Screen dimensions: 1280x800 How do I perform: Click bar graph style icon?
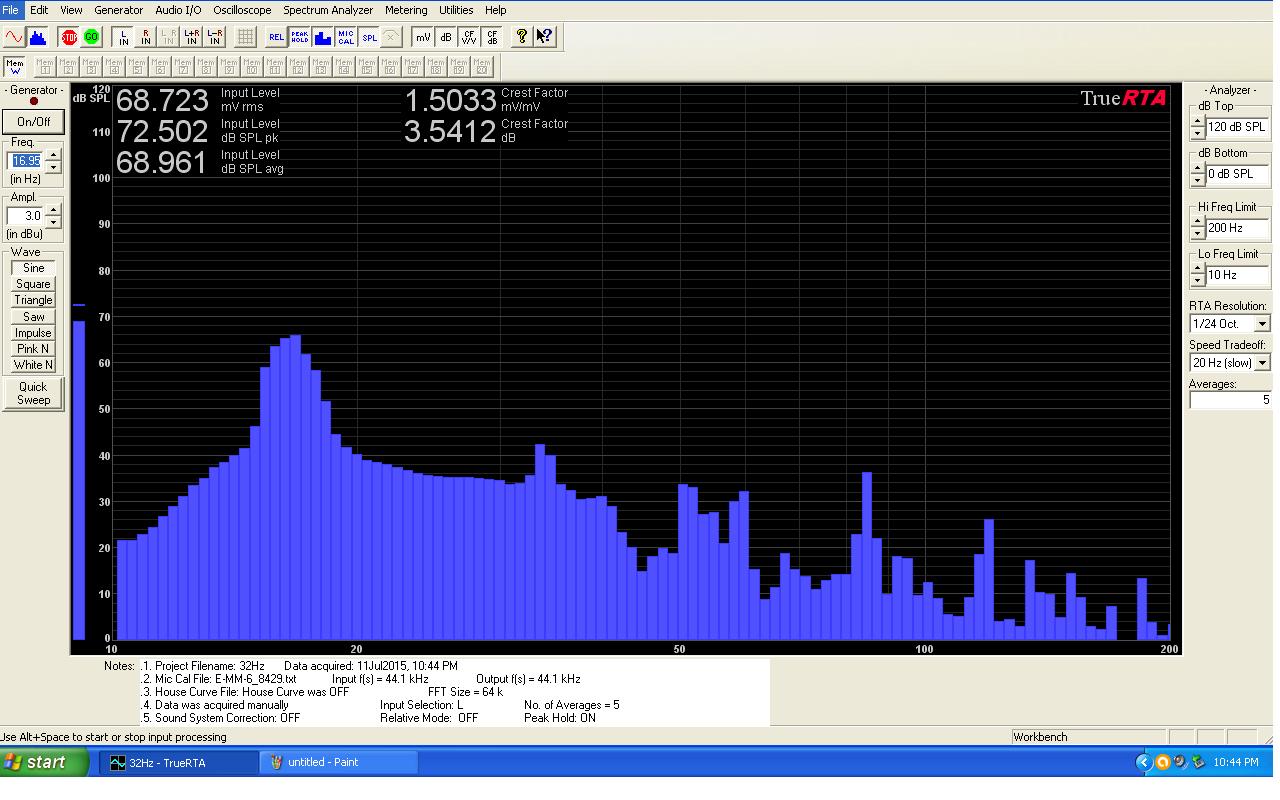pos(322,37)
